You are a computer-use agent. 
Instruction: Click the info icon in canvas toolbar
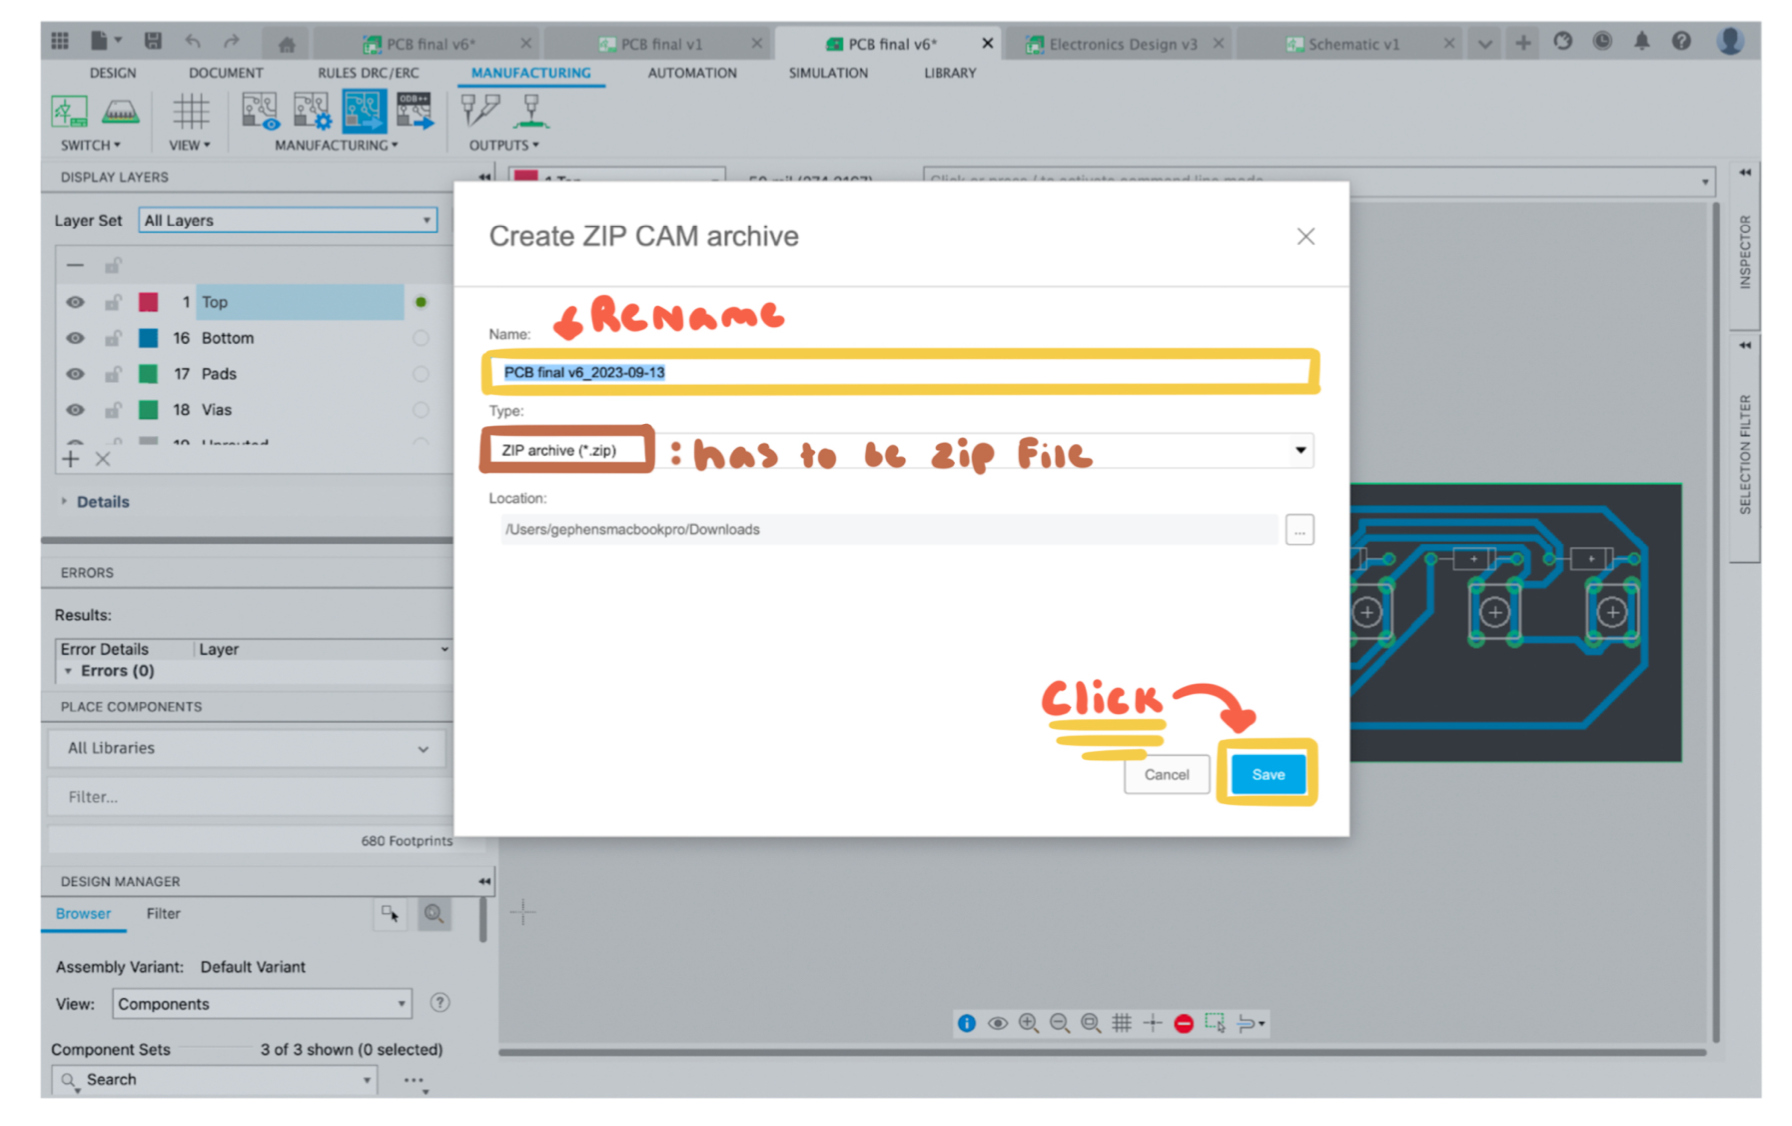point(966,1023)
